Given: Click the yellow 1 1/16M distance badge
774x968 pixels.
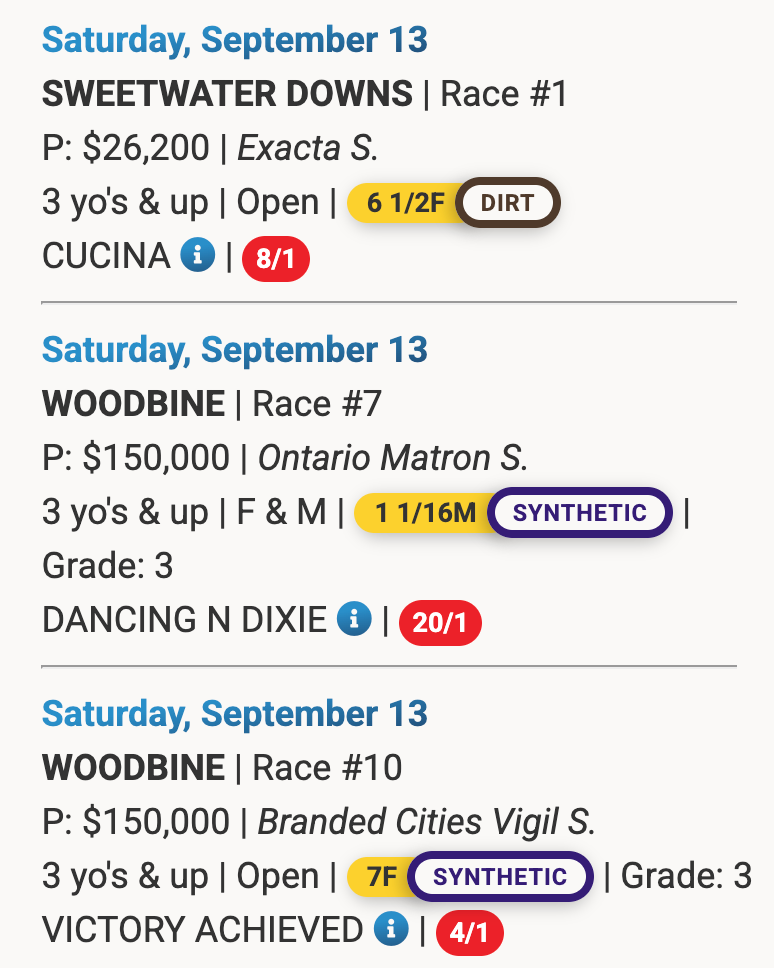Looking at the screenshot, I should tap(426, 513).
